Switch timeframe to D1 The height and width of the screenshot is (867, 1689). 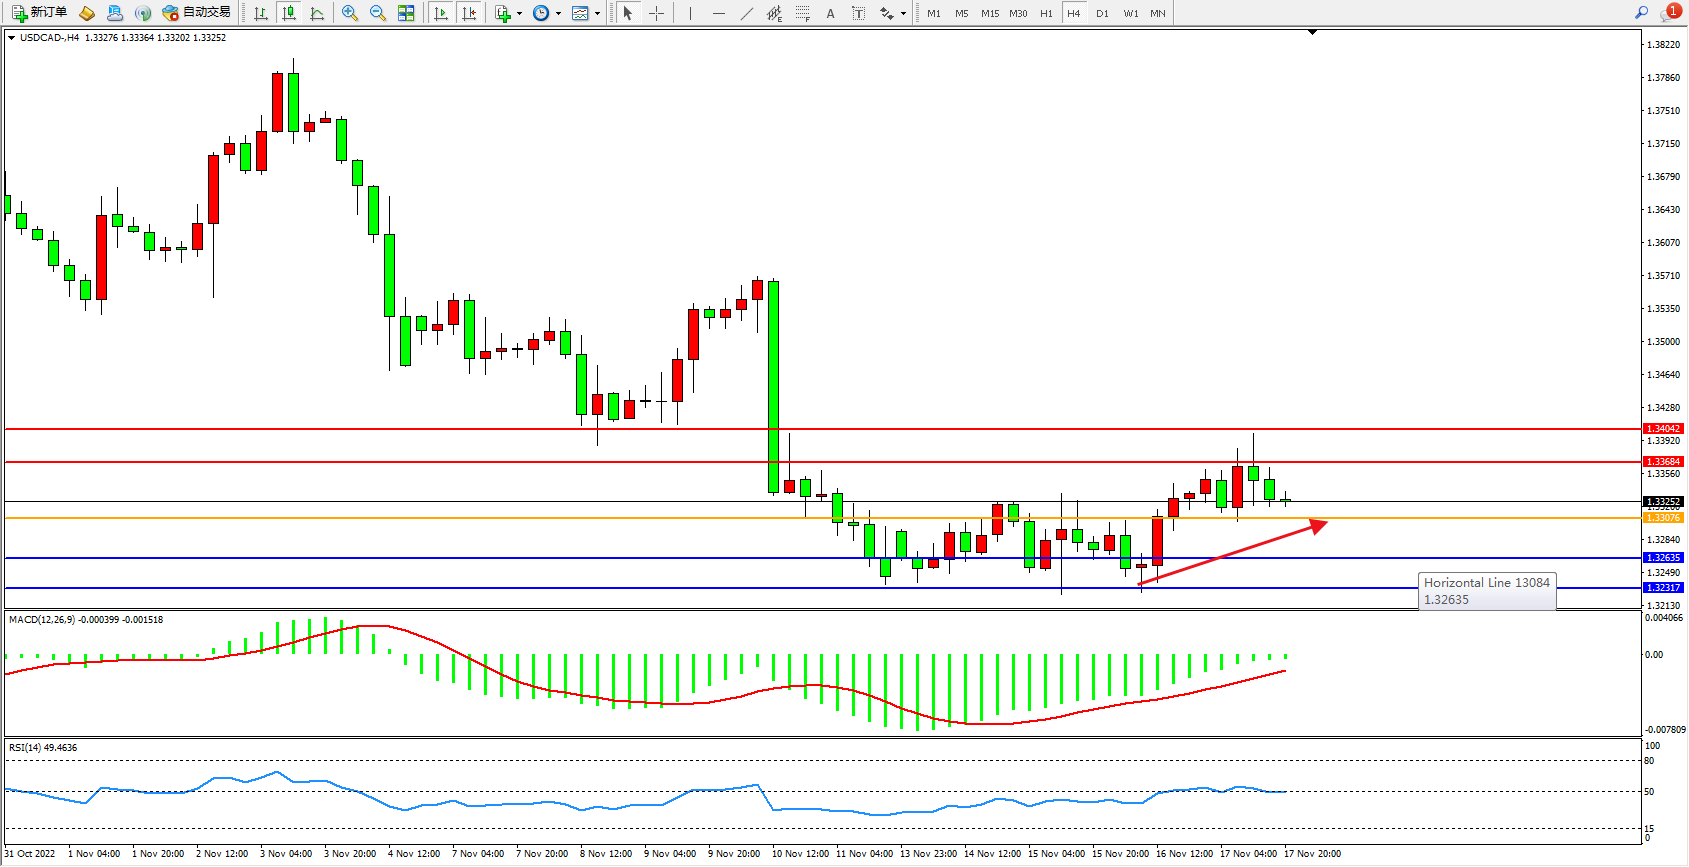point(1102,13)
